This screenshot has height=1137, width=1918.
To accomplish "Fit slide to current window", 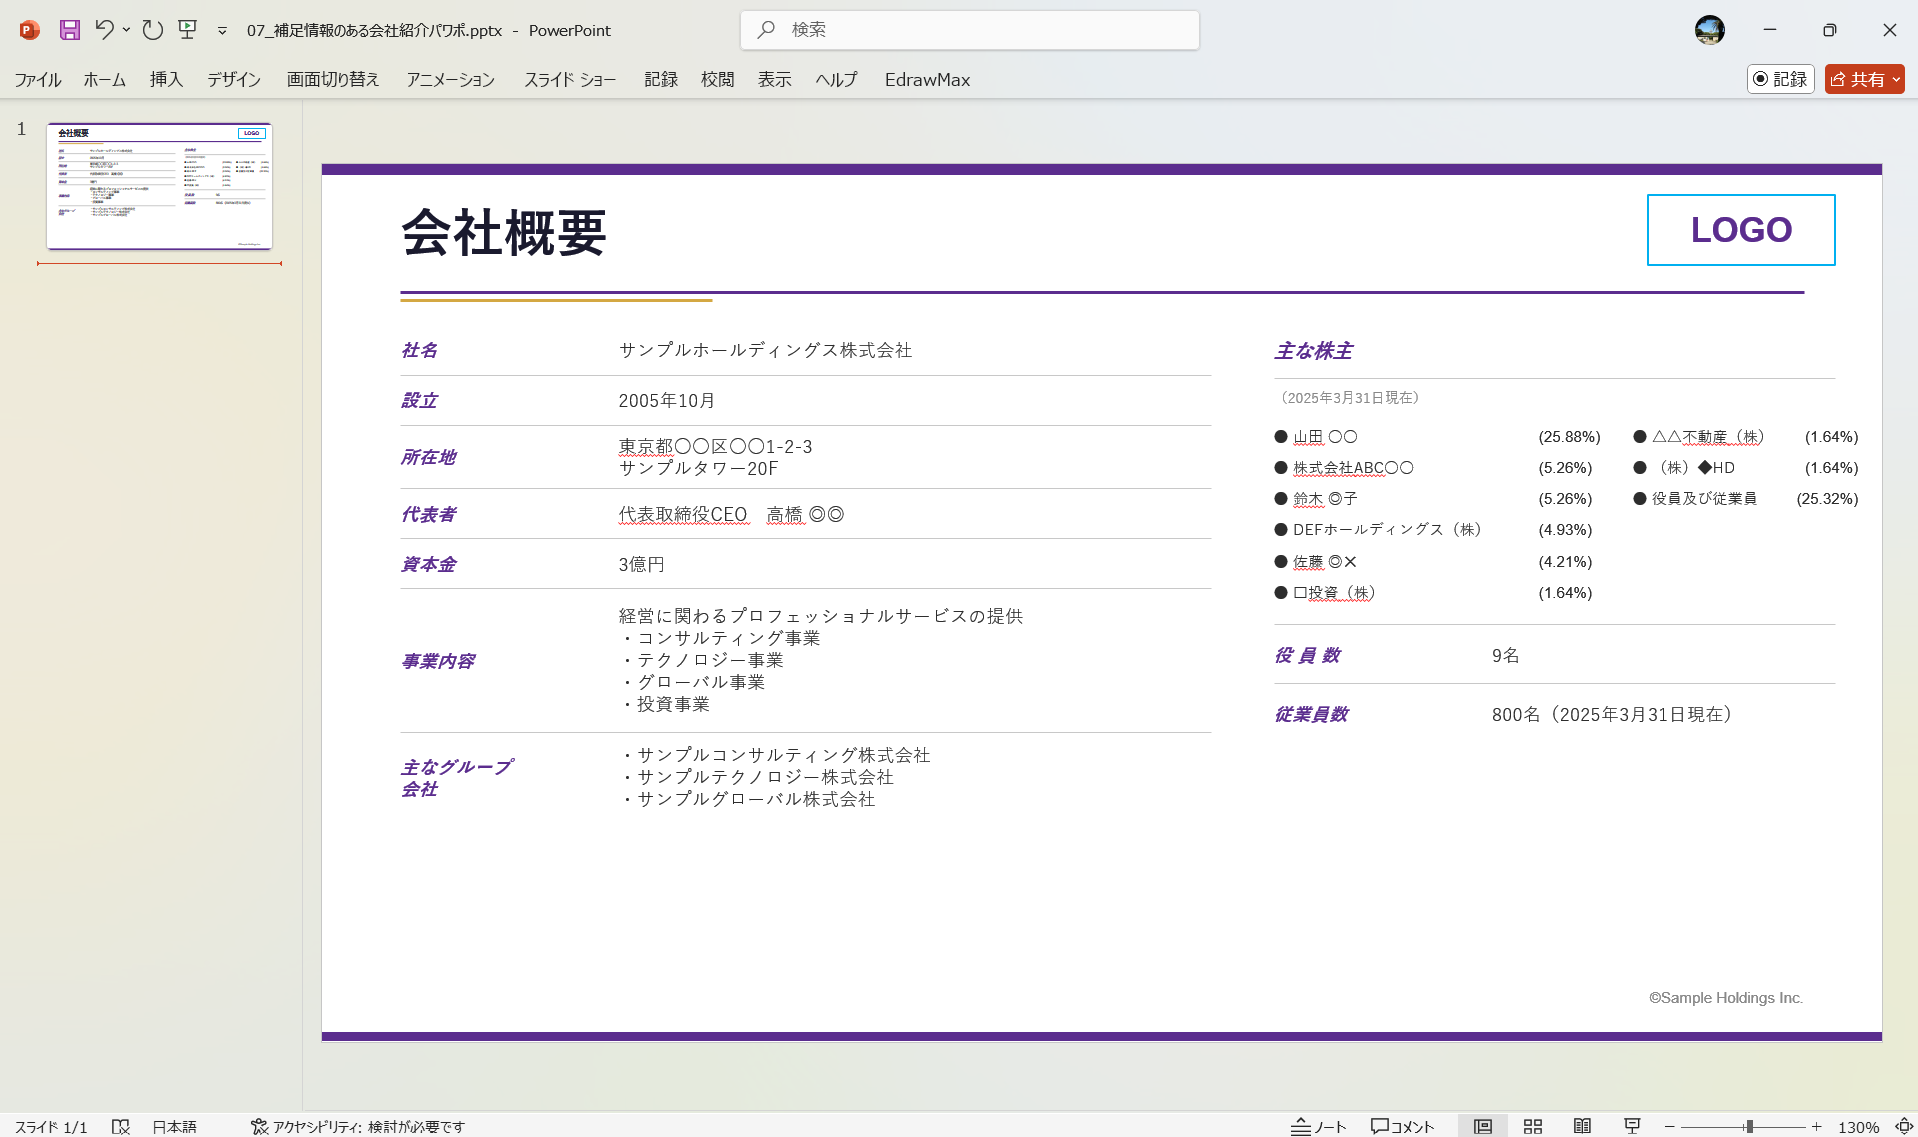I will (x=1903, y=1126).
